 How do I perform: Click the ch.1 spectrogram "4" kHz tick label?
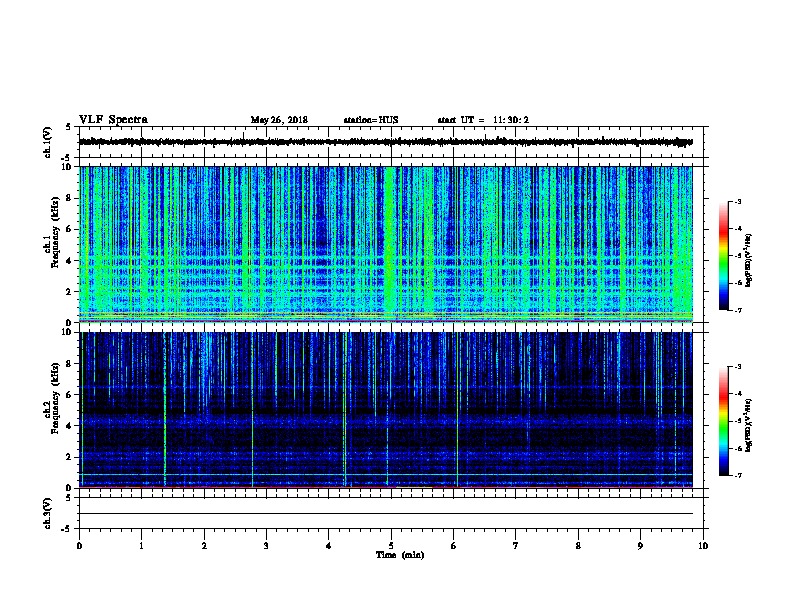[x=70, y=261]
